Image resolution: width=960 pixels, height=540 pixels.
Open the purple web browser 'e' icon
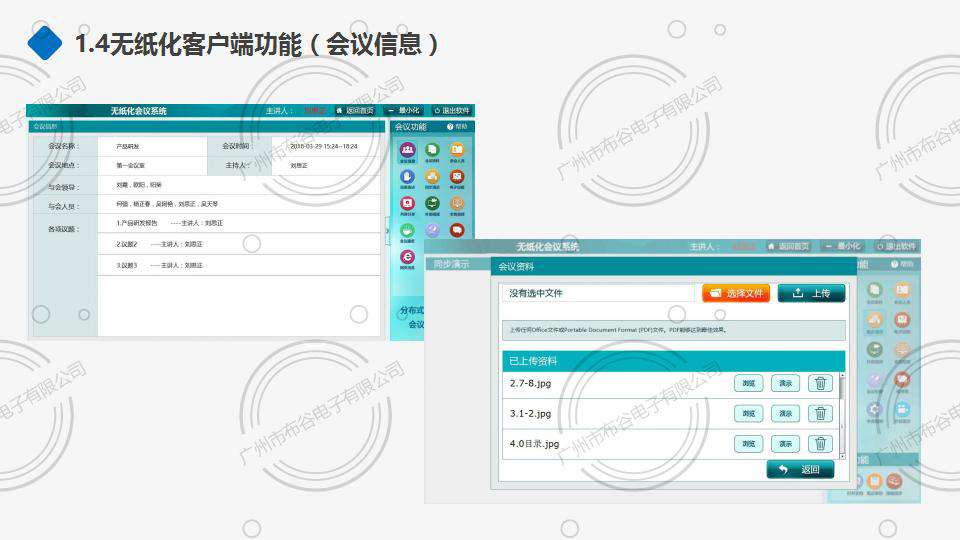coord(407,257)
